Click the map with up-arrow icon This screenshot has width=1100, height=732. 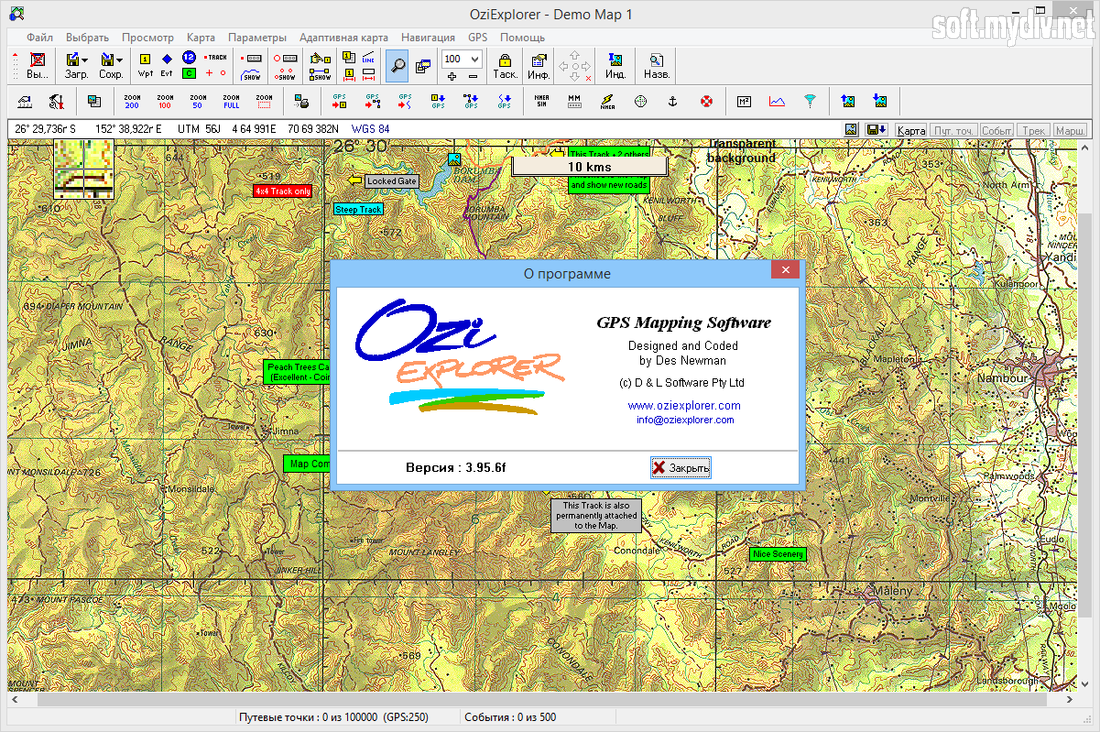coord(847,102)
